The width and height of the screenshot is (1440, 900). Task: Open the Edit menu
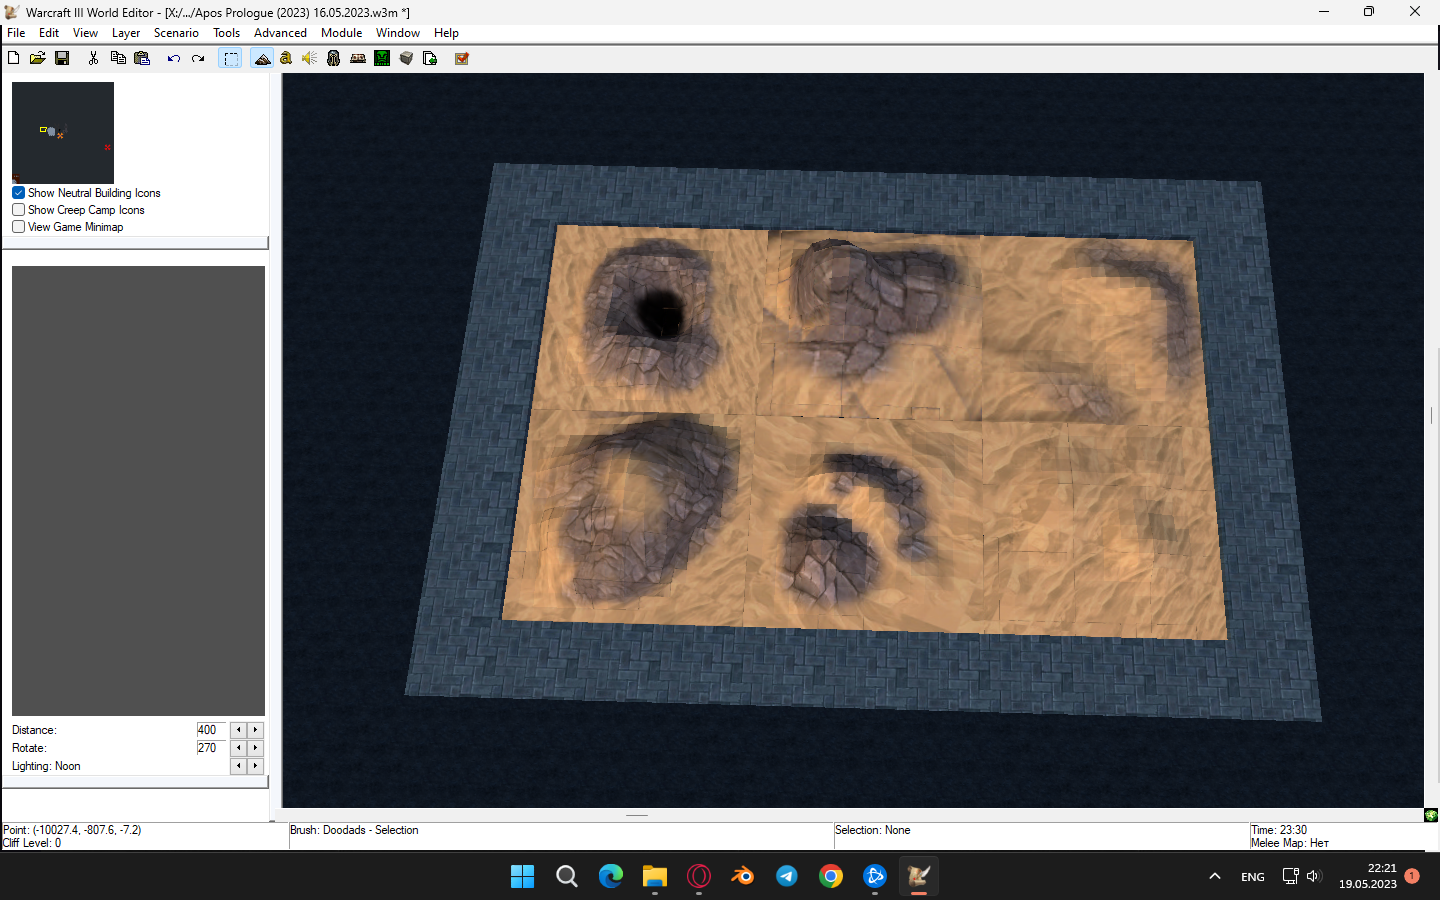pos(49,33)
